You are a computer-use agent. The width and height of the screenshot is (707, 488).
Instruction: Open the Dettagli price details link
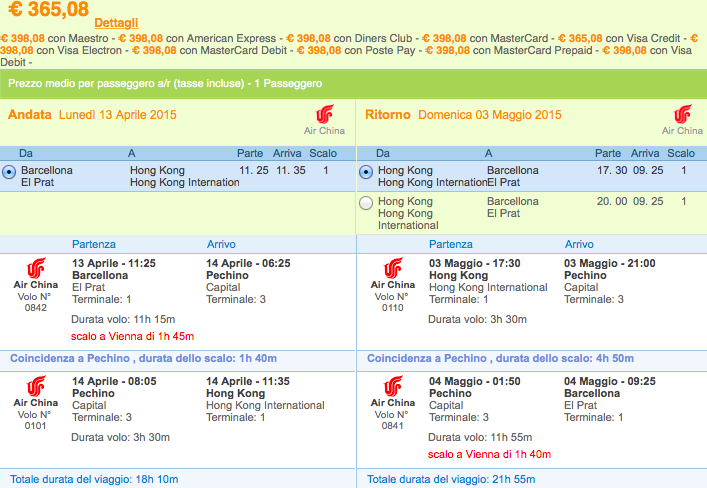[x=116, y=23]
